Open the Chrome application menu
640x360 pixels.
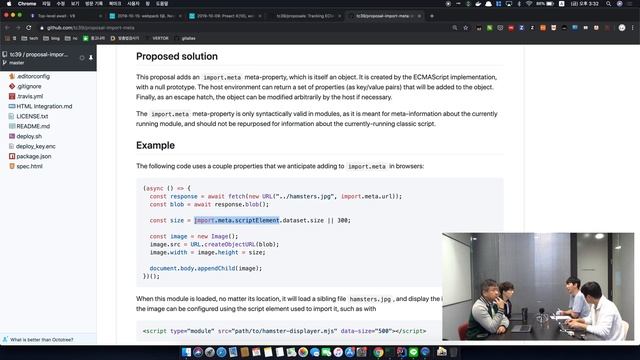27,4
